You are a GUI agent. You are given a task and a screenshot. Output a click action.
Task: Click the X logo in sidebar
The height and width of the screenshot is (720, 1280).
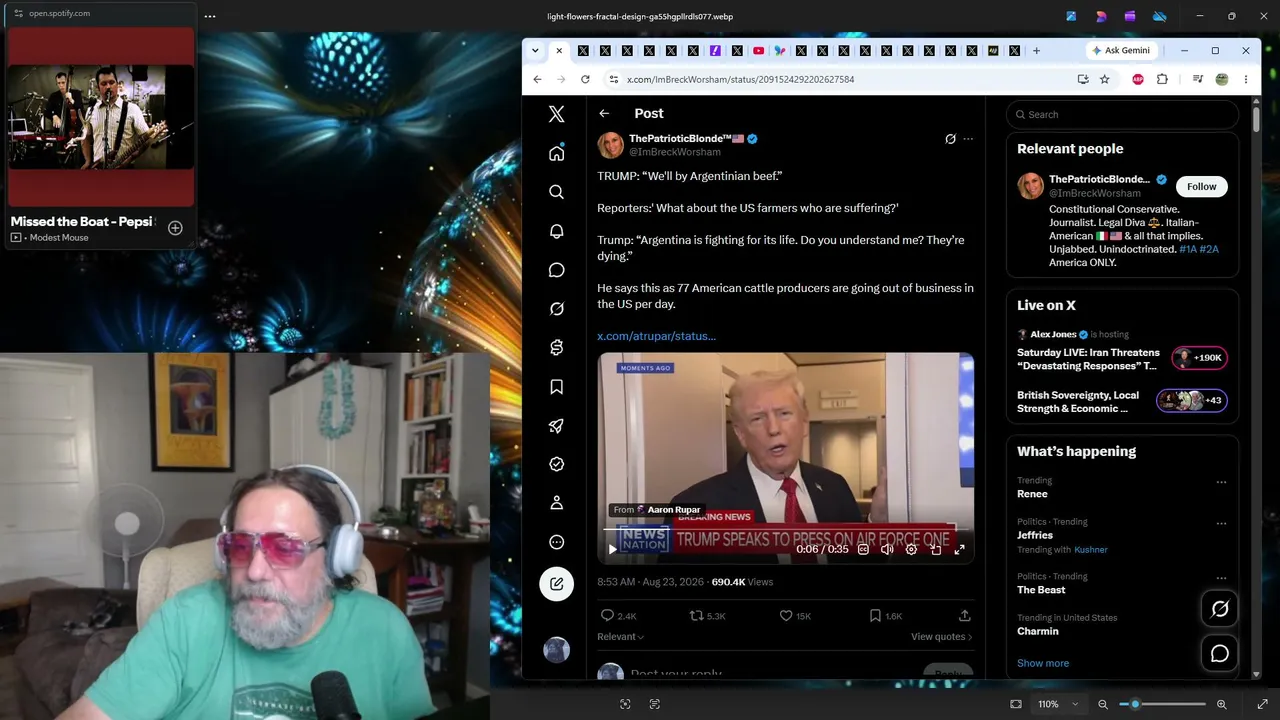point(557,114)
